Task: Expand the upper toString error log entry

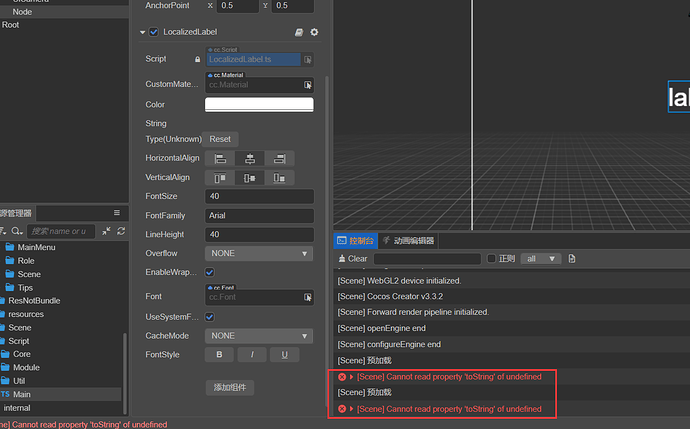Action: coord(352,377)
